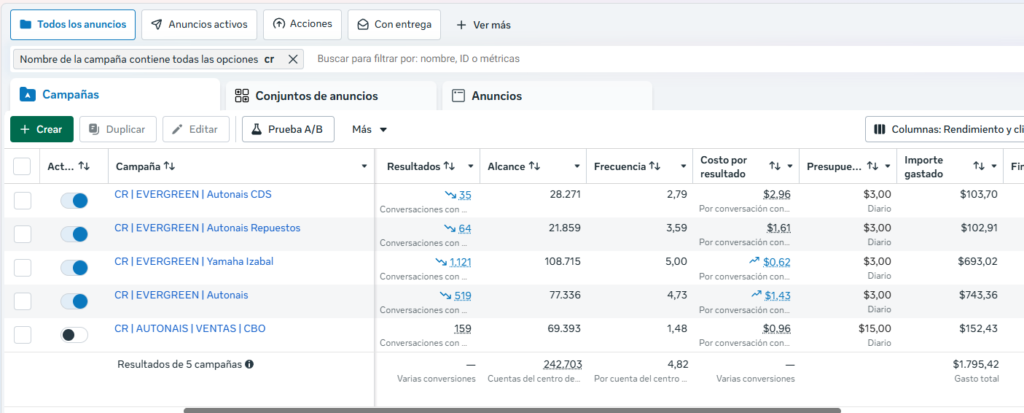This screenshot has width=1024, height=413.
Task: Click the total reach value 242.703
Action: 562,364
